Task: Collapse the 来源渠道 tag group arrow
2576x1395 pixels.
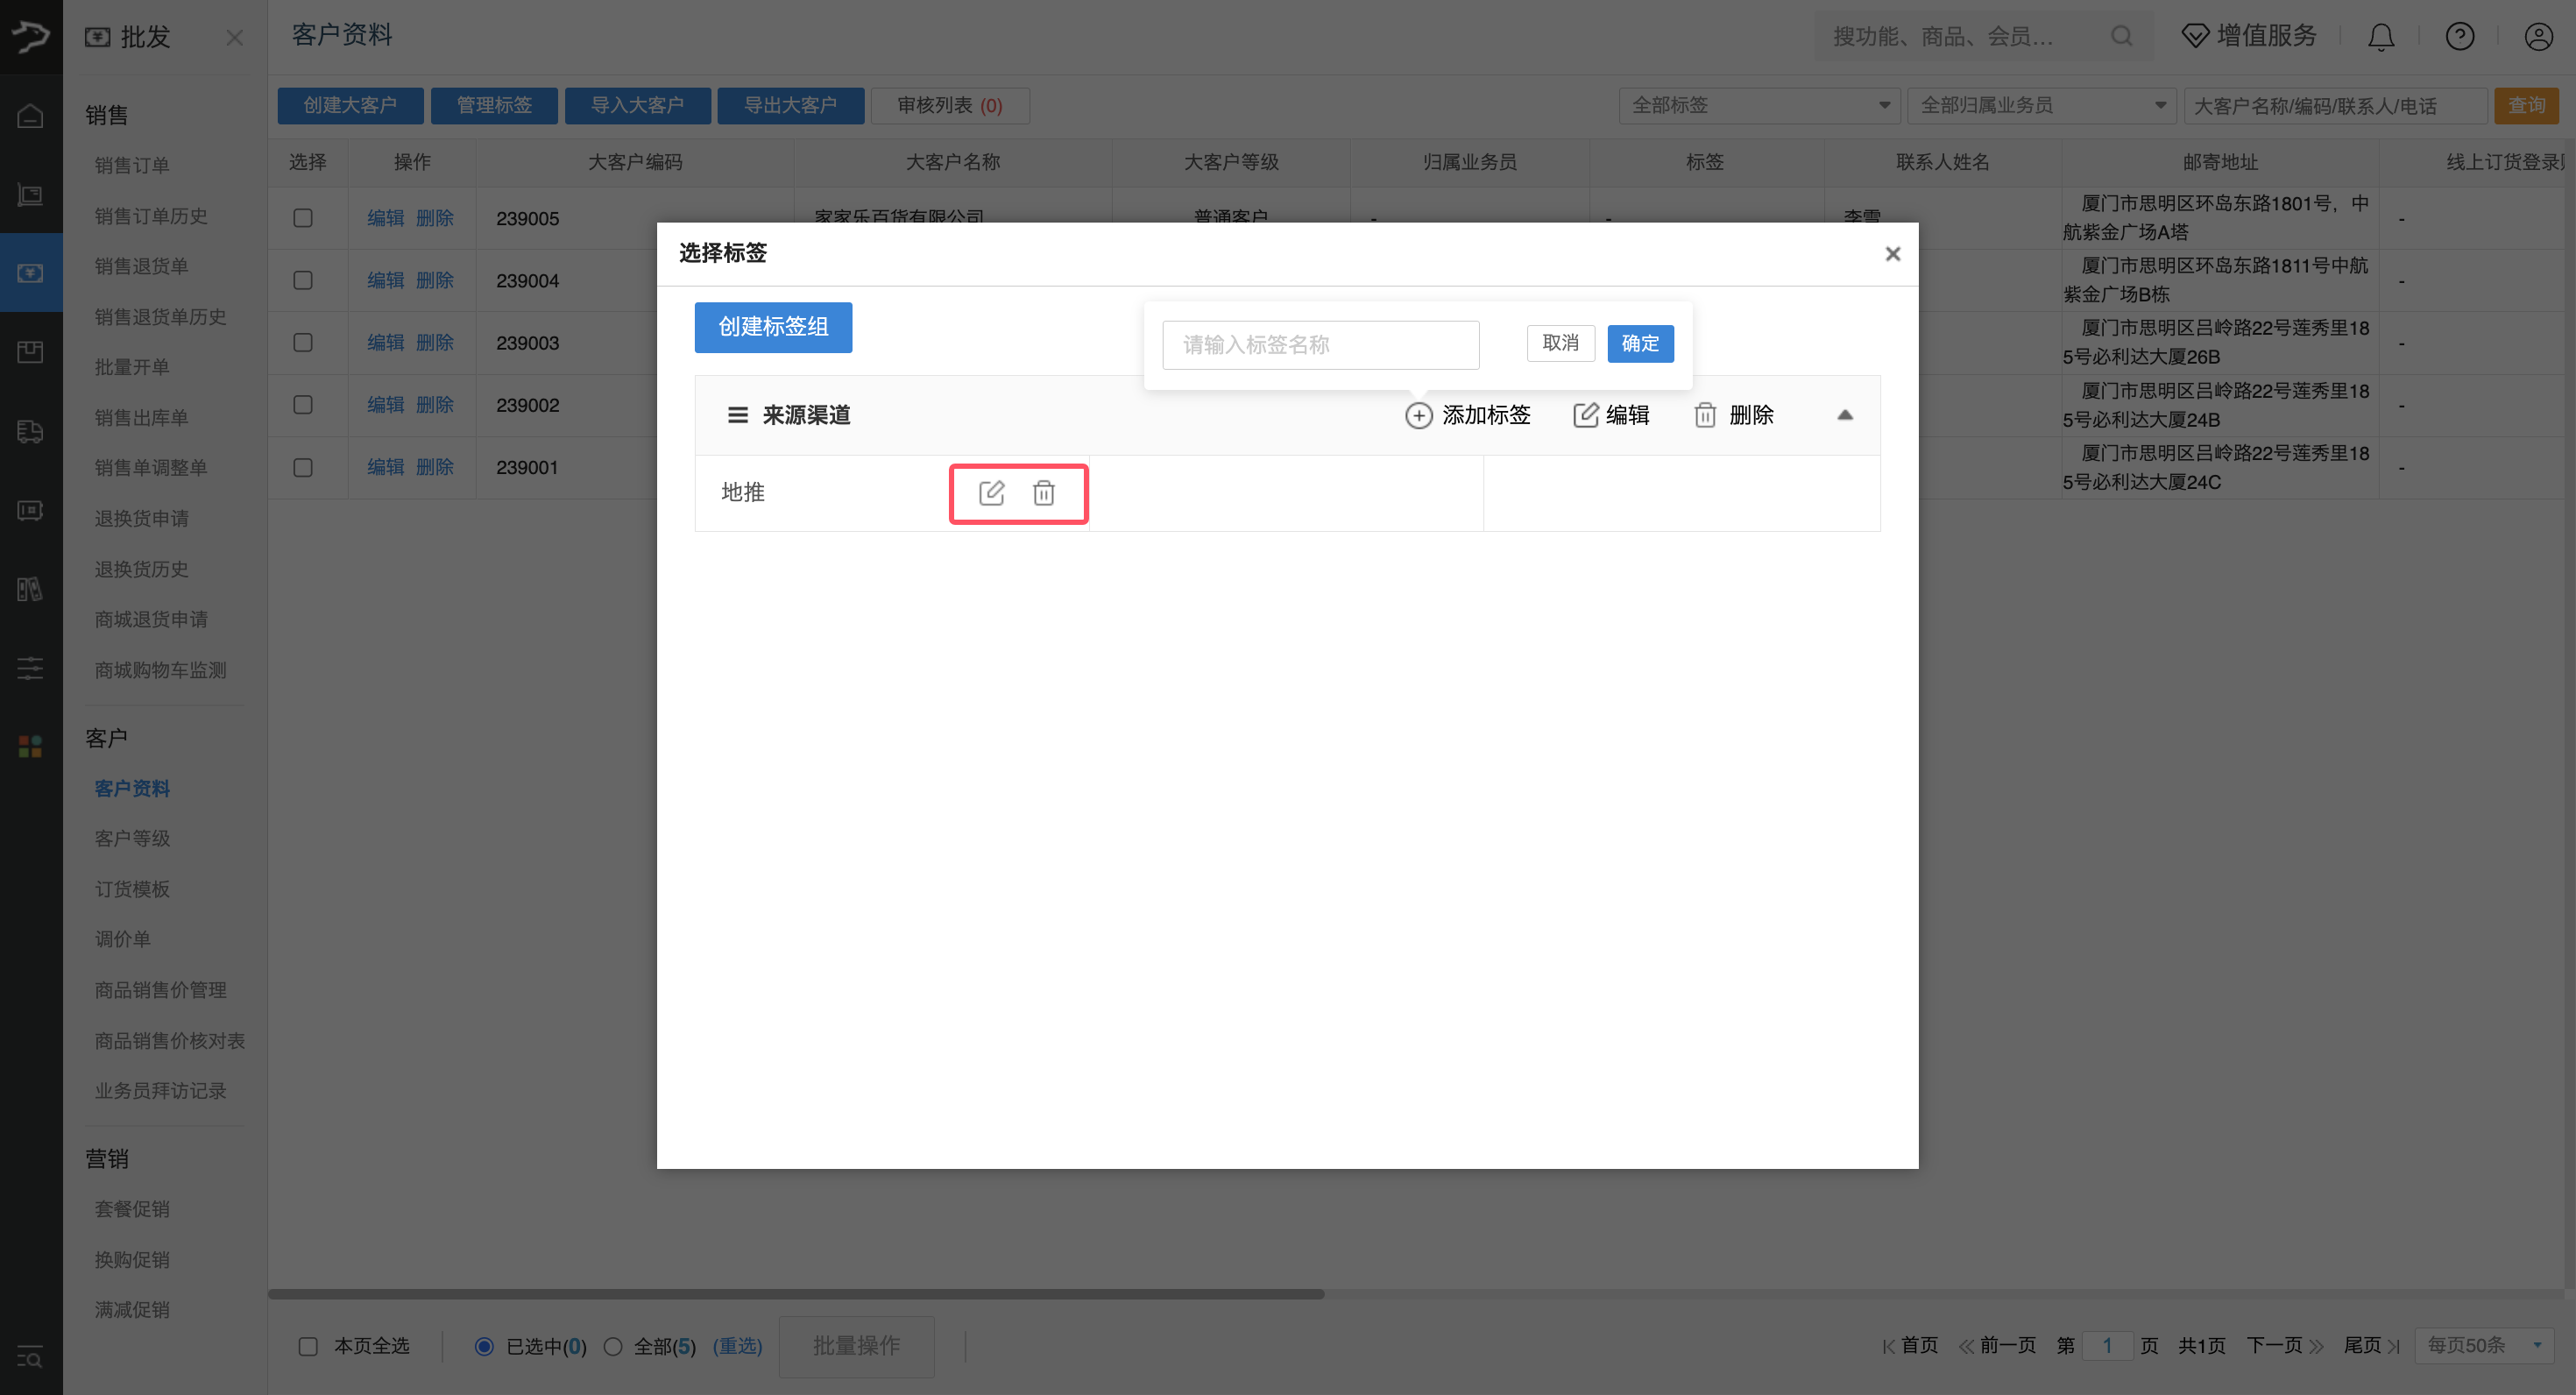Action: [1844, 415]
